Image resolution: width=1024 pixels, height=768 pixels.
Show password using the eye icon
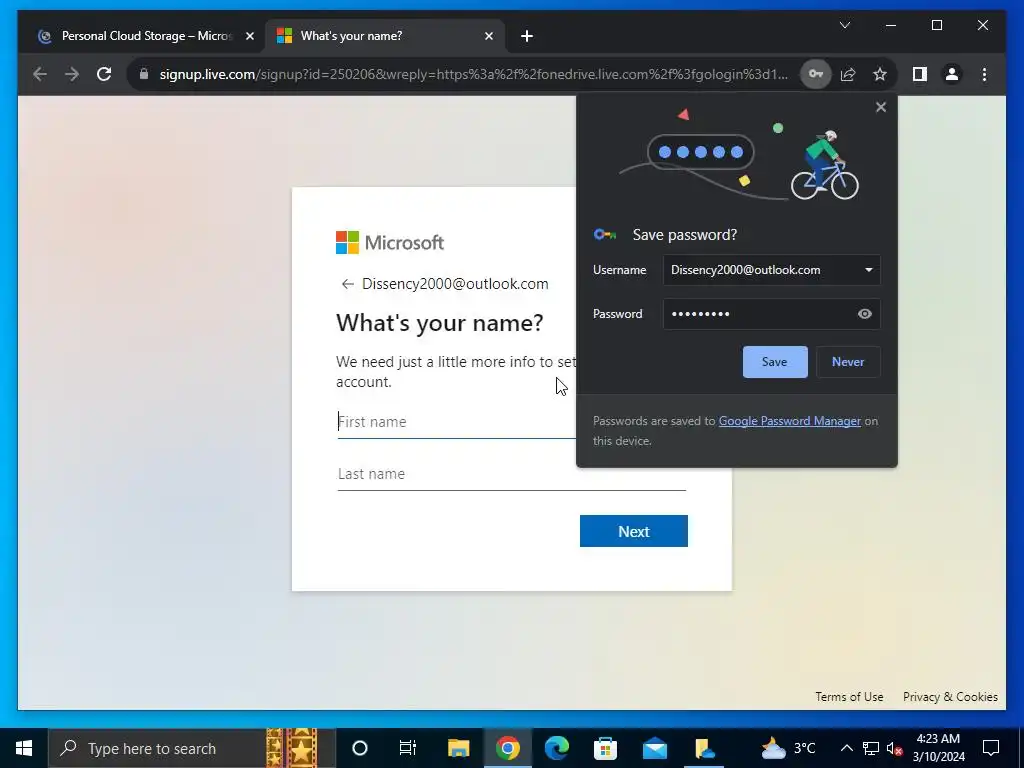[x=864, y=314]
